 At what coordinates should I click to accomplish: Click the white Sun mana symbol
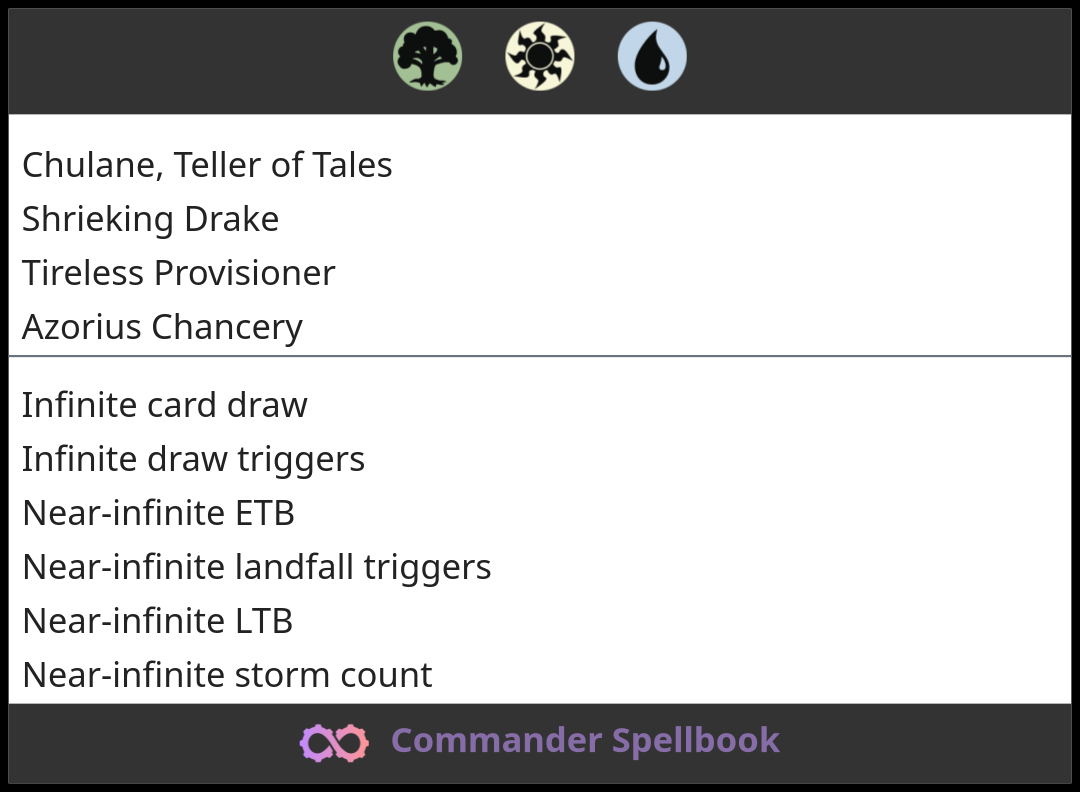pyautogui.click(x=540, y=57)
